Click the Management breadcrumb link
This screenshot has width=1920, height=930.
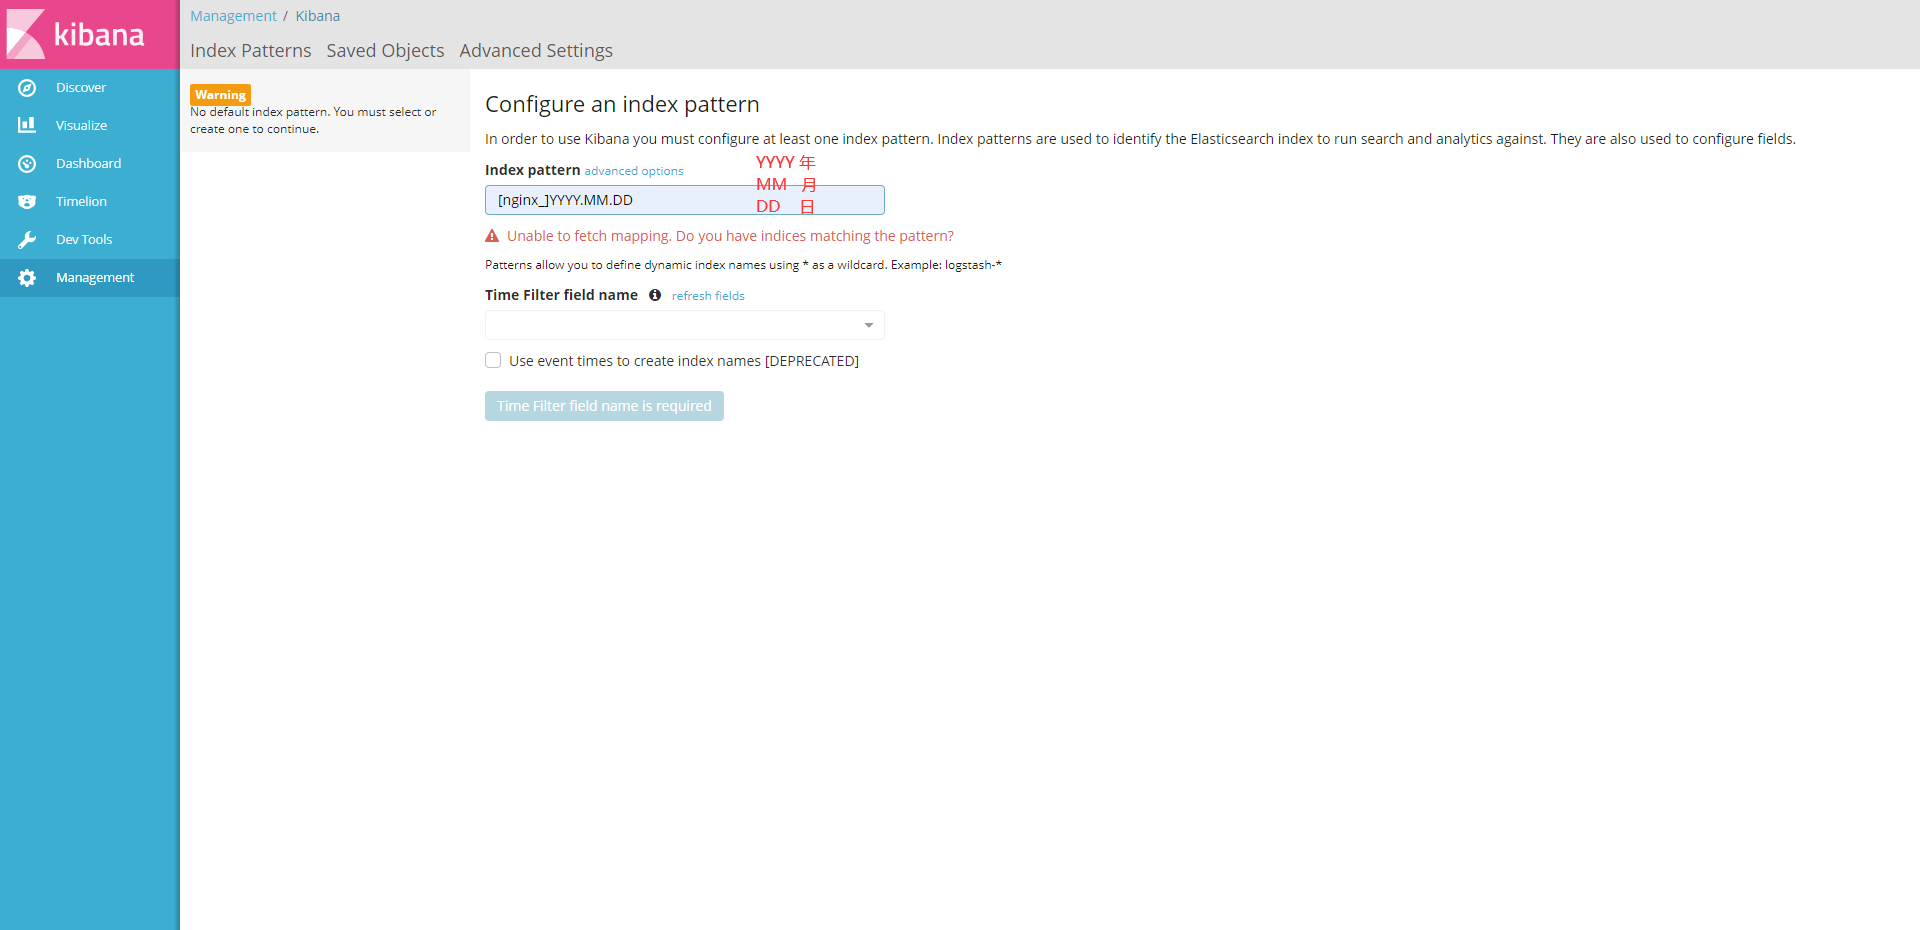(233, 16)
